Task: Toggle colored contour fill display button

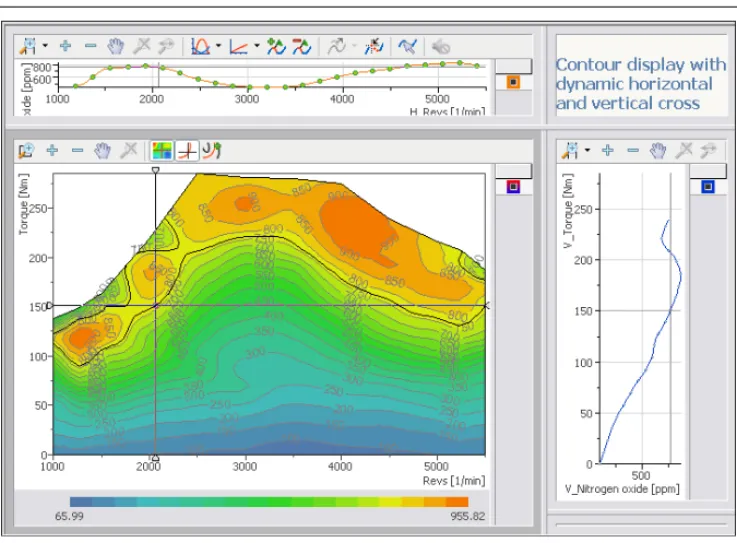Action: click(162, 150)
